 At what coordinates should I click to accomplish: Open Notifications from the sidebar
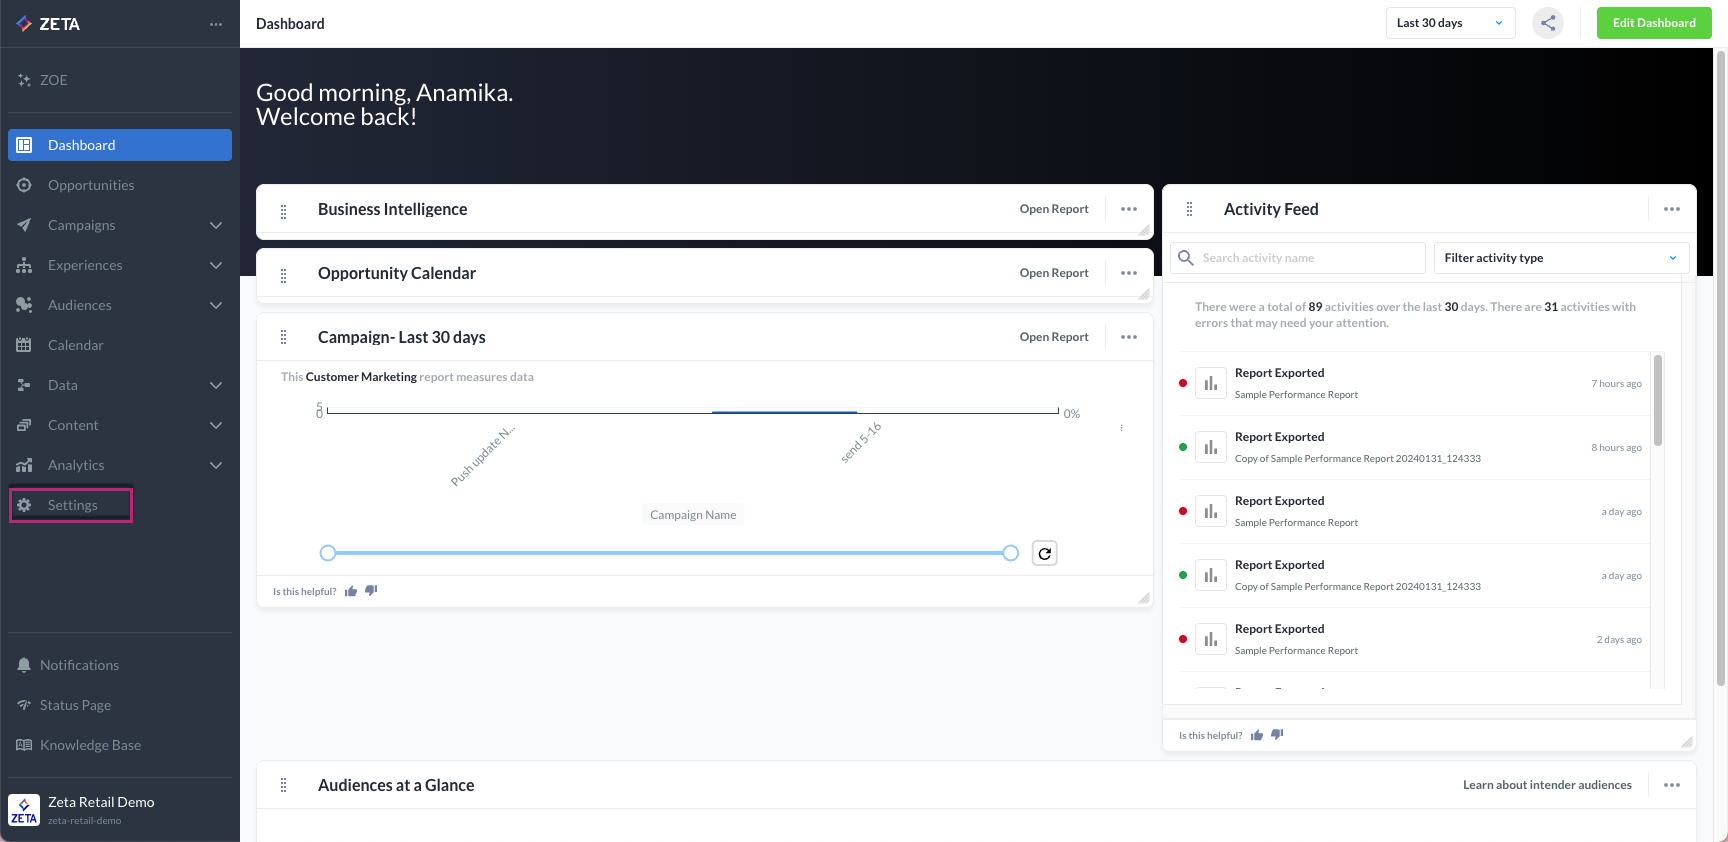(x=79, y=665)
